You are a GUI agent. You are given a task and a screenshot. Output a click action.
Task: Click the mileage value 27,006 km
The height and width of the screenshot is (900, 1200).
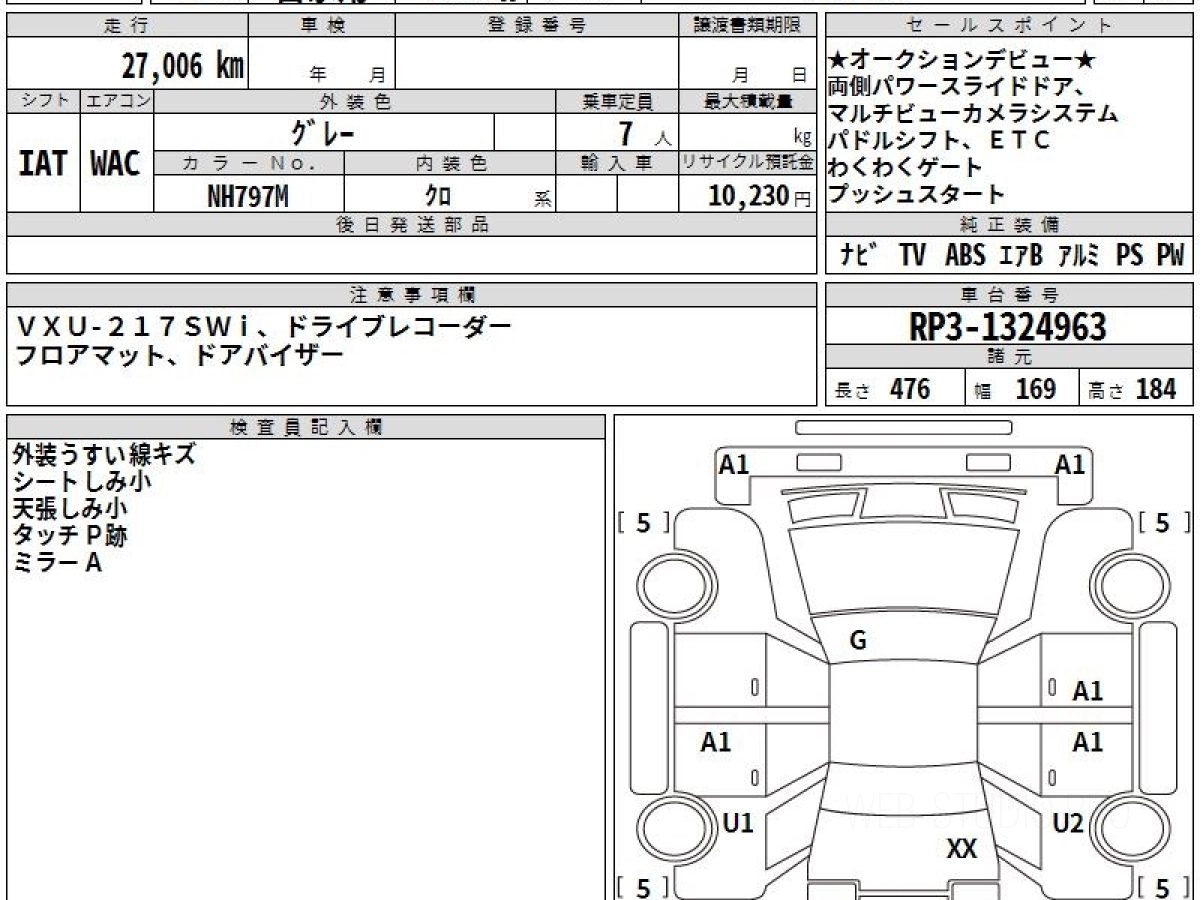click(183, 66)
